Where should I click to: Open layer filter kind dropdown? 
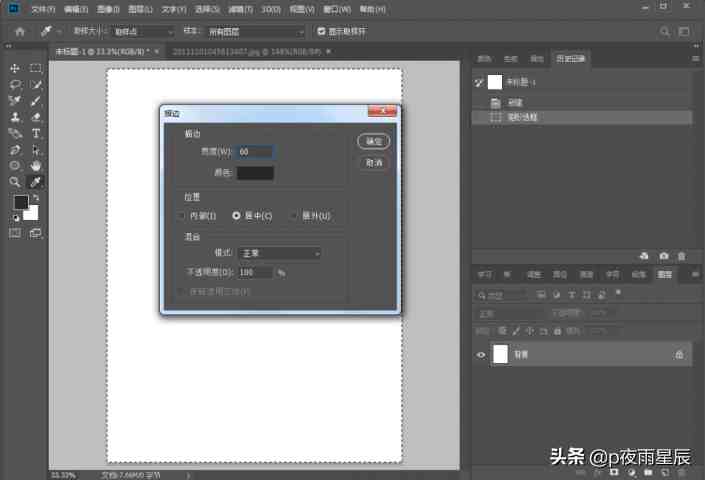[500, 295]
